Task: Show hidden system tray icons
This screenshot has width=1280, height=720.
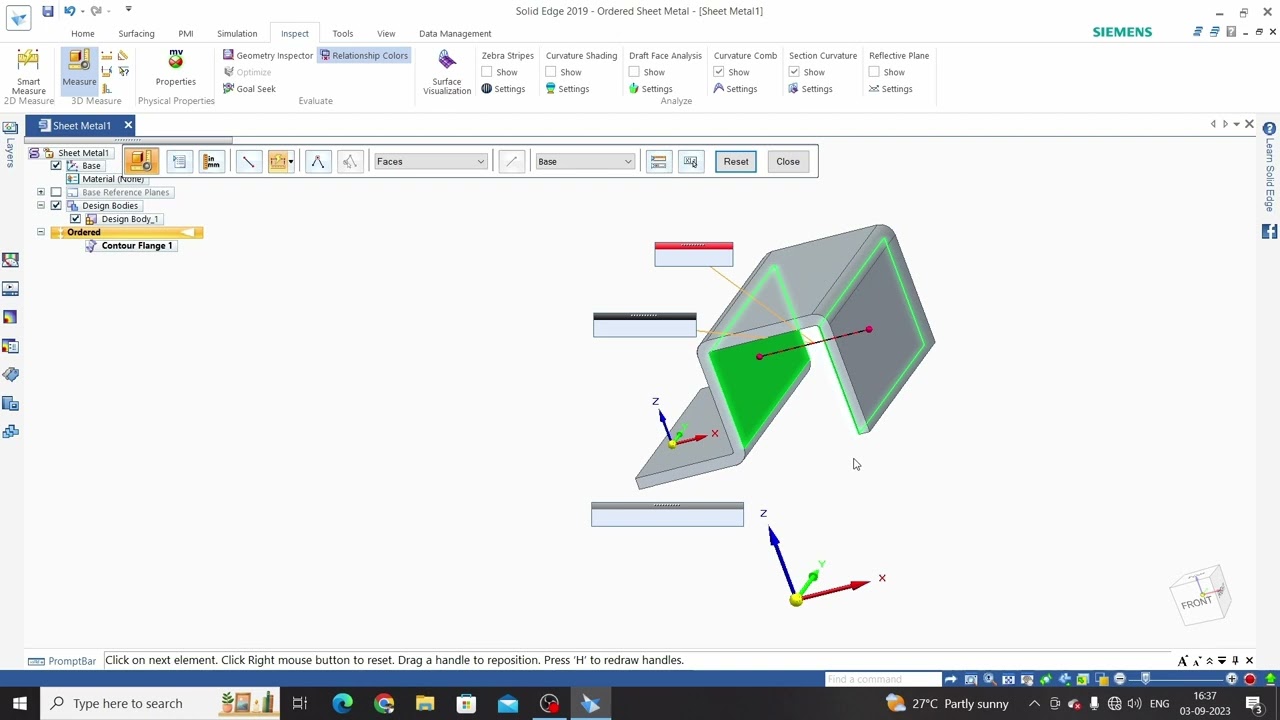Action: coord(1034,703)
